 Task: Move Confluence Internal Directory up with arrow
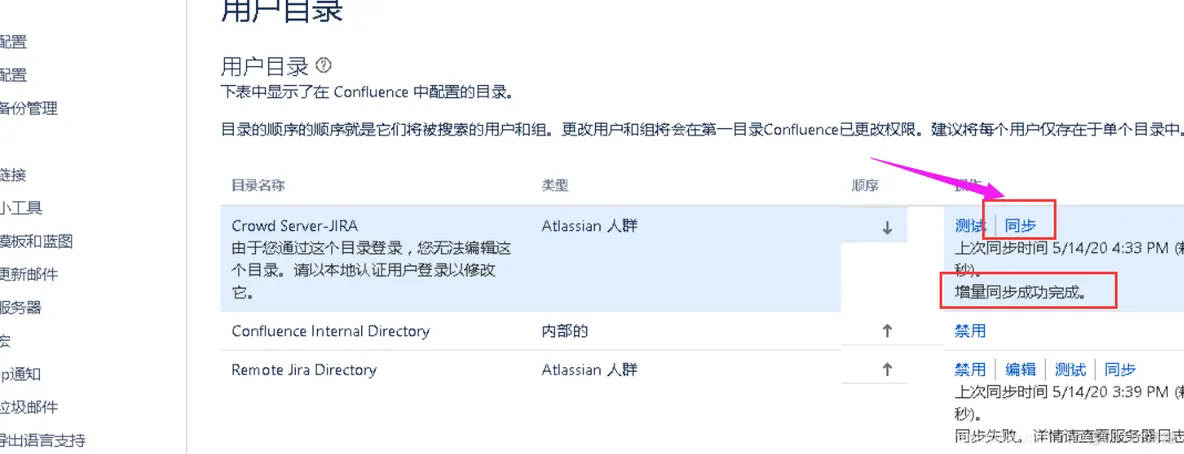click(x=886, y=331)
